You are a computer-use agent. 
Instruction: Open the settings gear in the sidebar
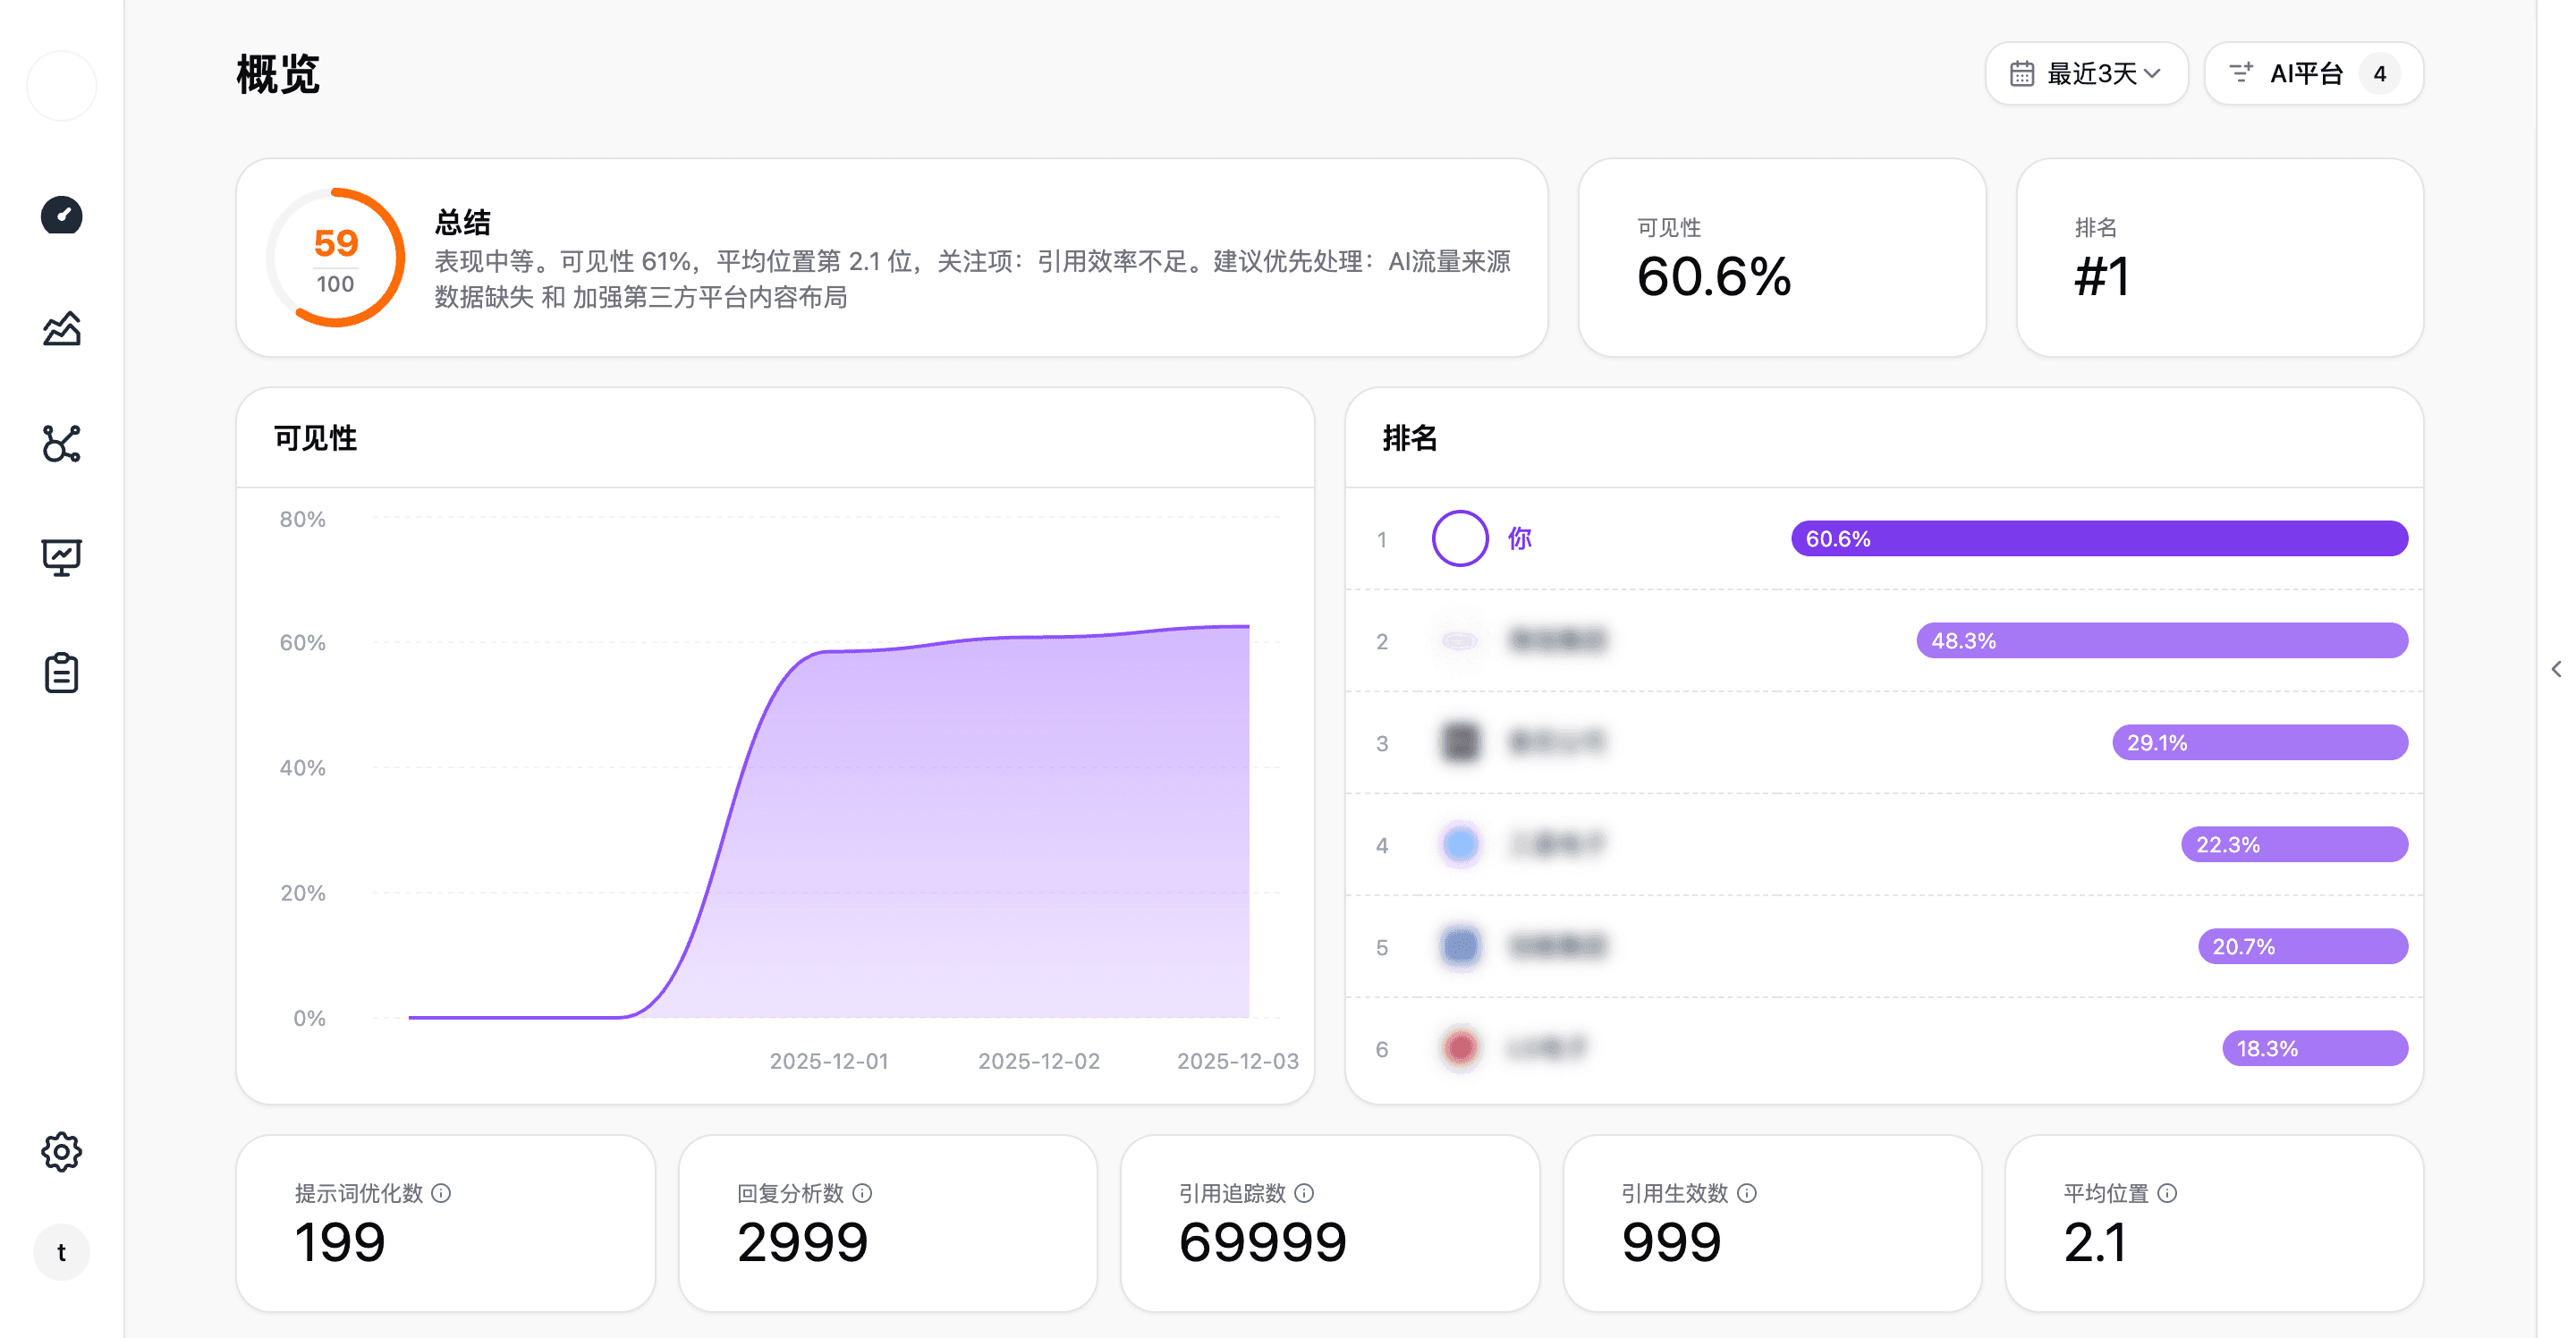[x=61, y=1151]
